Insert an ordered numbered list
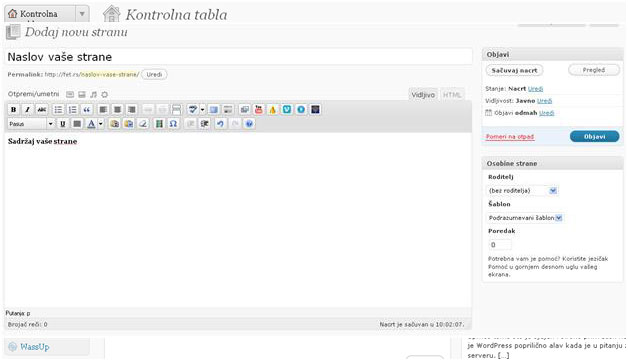The image size is (628, 361). click(72, 109)
